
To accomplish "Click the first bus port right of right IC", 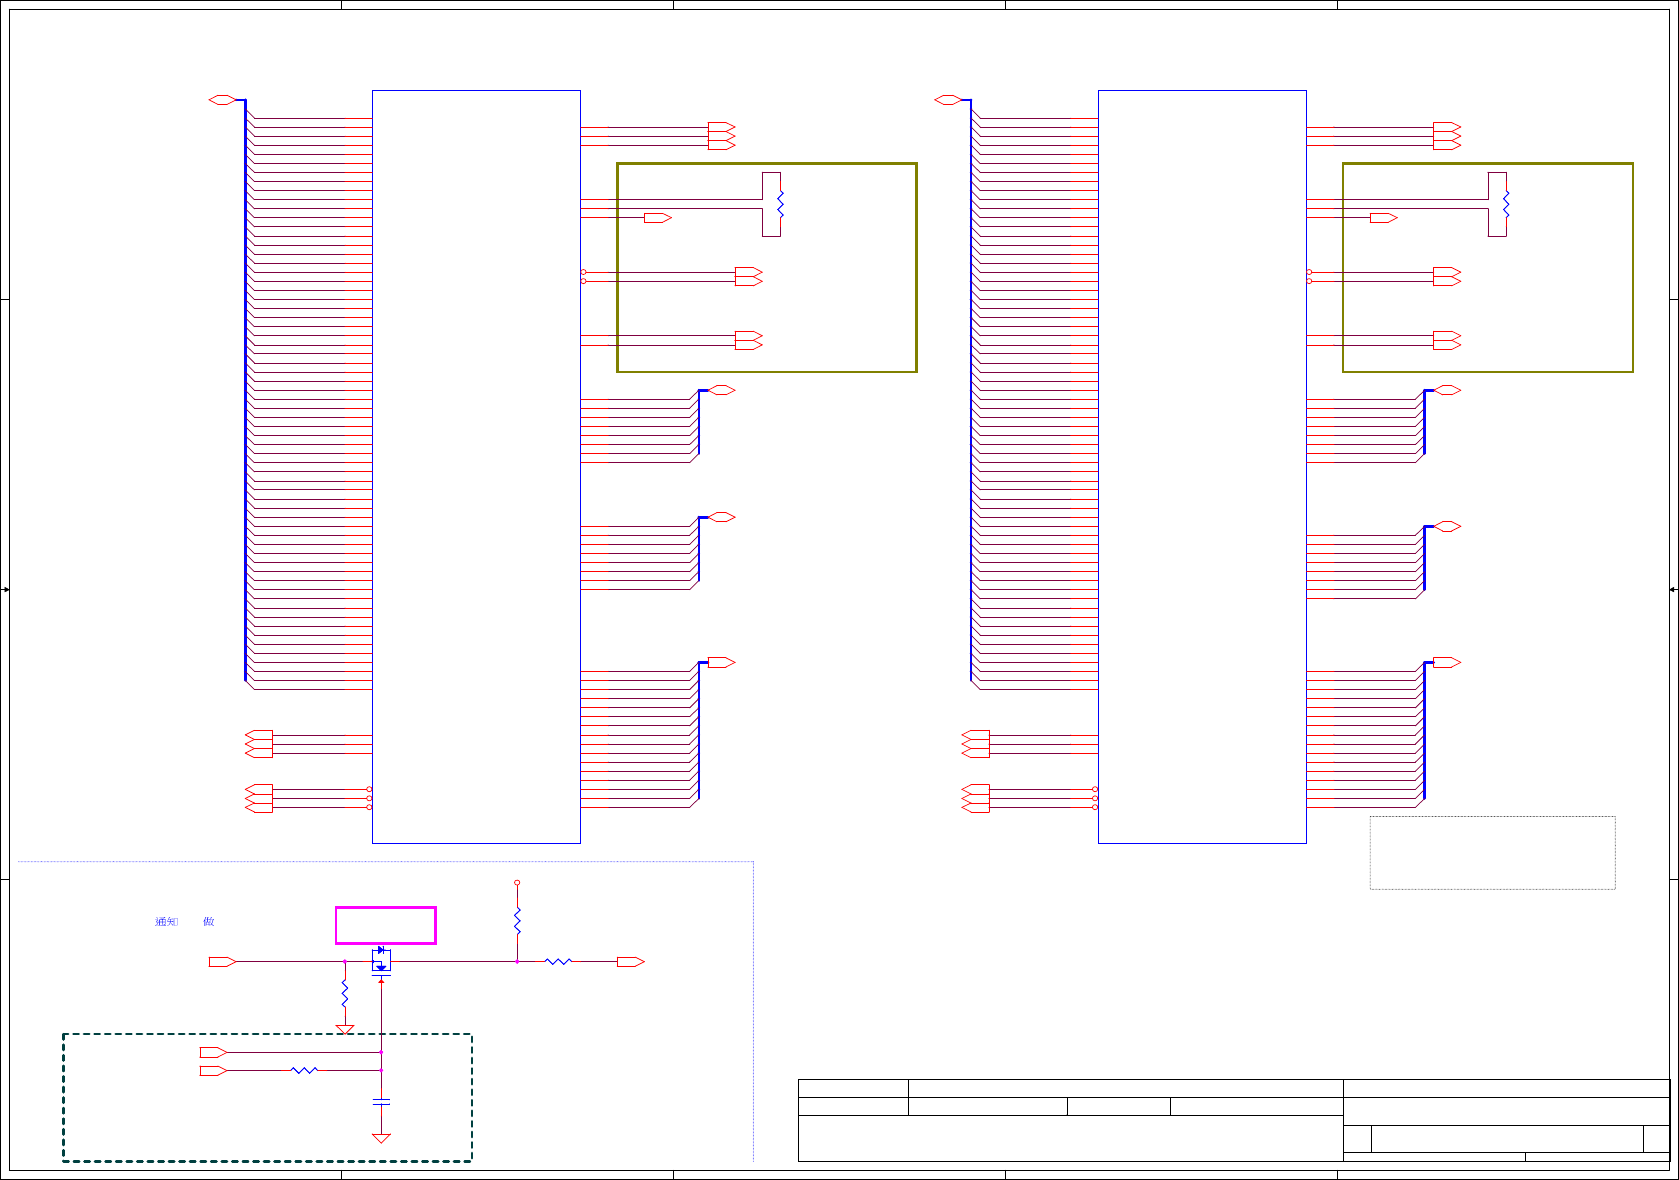I will (x=1448, y=390).
